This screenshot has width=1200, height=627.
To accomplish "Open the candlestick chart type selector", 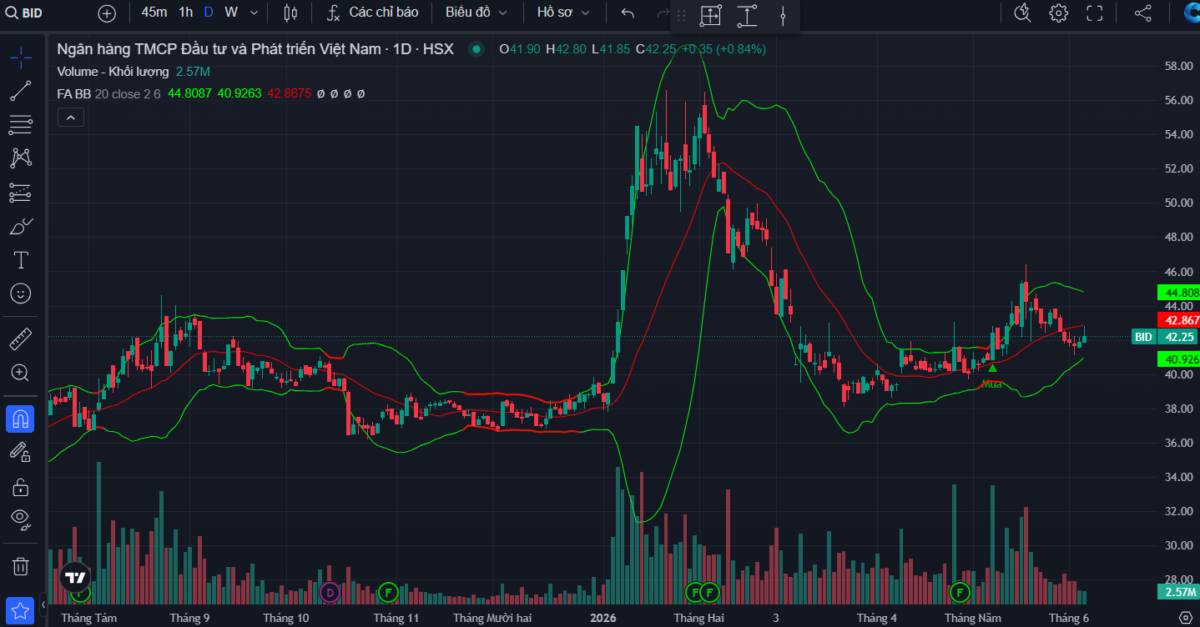I will [x=290, y=13].
